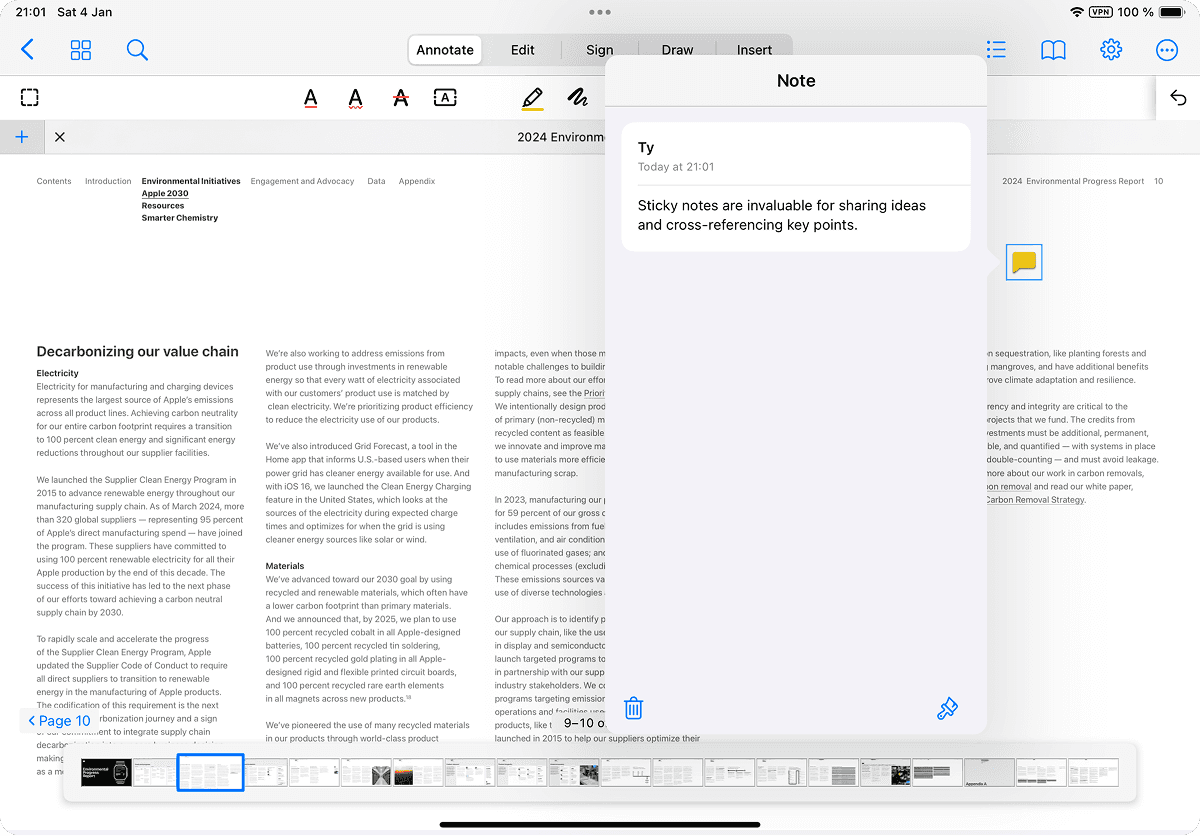Select the yellow sticky note annotation
Screen dimensions: 1200x836
click(1024, 262)
